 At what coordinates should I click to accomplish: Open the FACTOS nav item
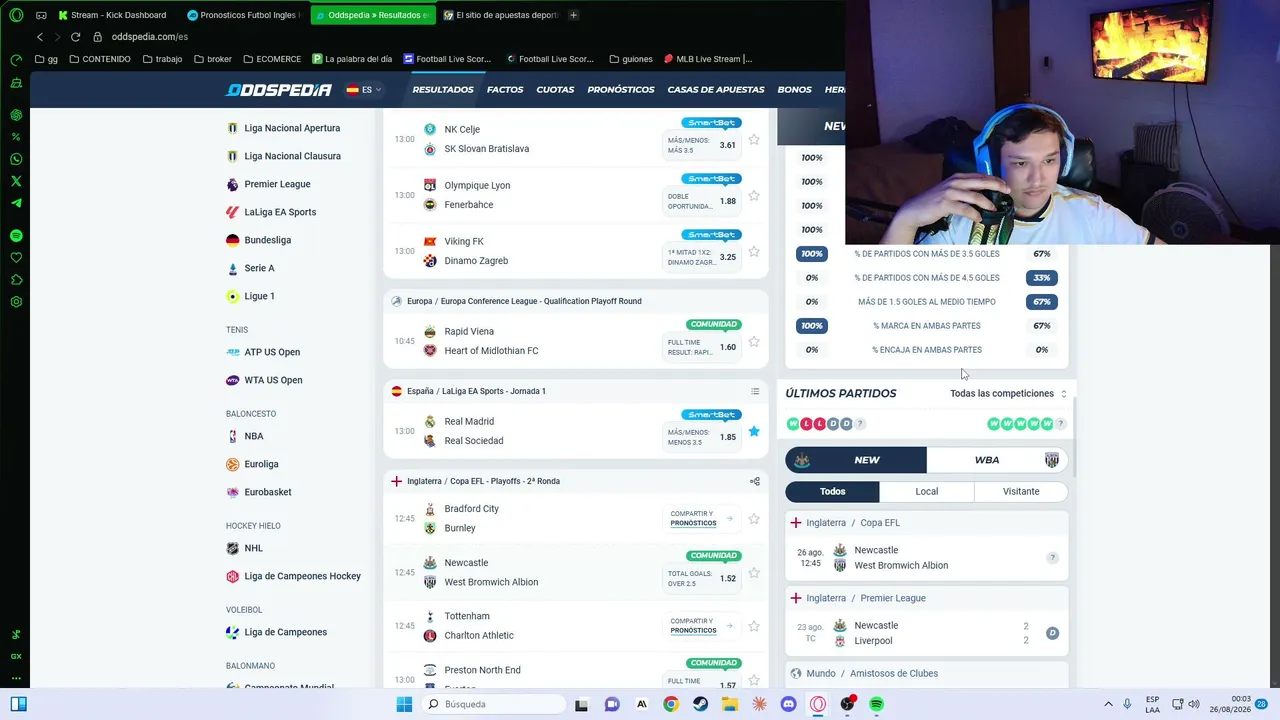(x=505, y=90)
